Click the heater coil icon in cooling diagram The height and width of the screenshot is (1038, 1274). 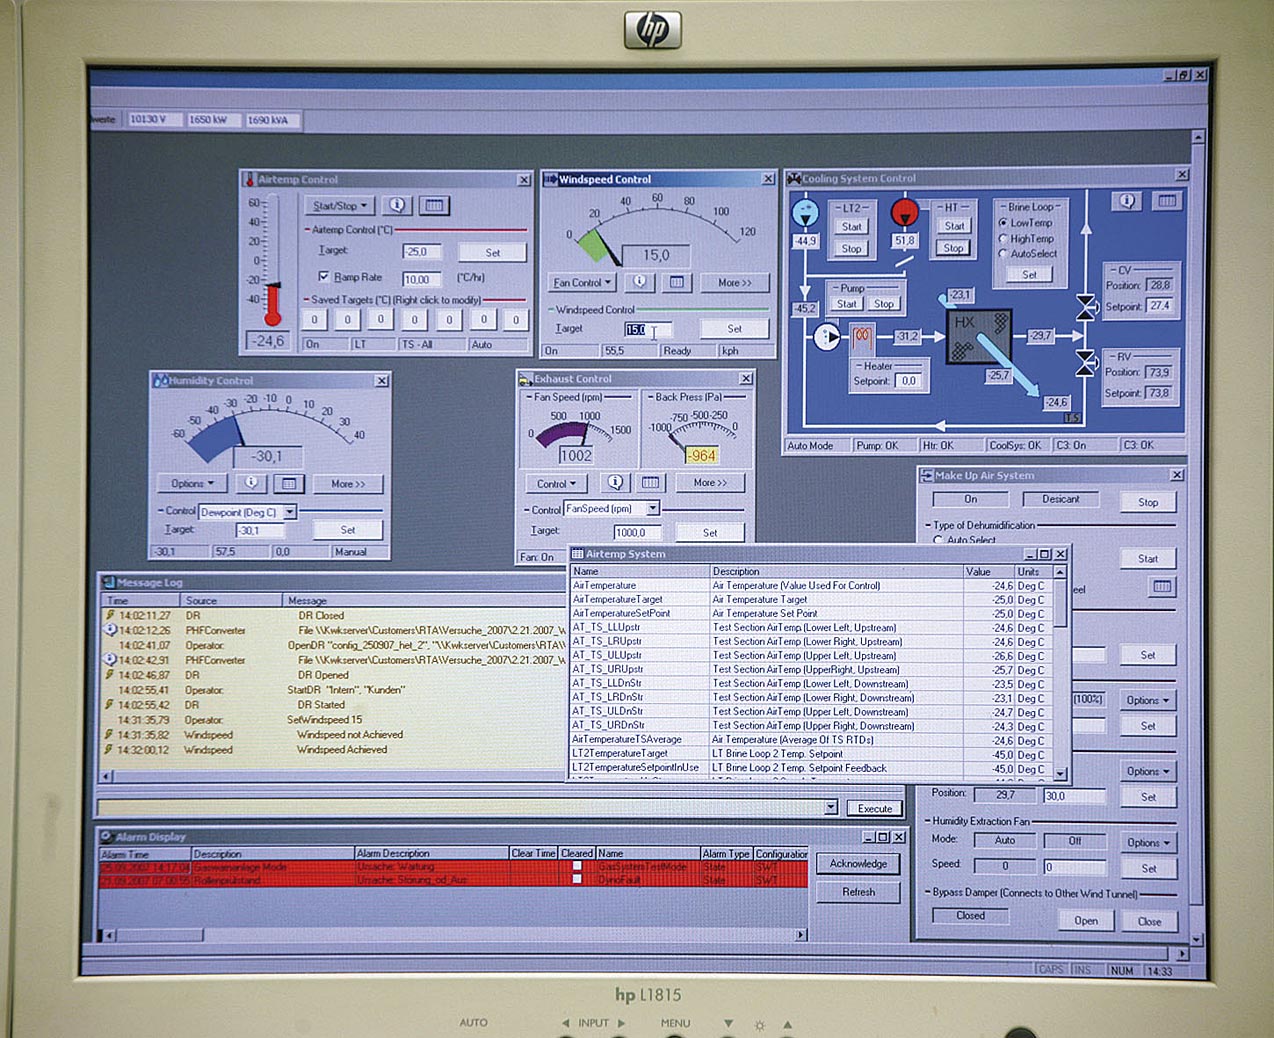coord(862,337)
